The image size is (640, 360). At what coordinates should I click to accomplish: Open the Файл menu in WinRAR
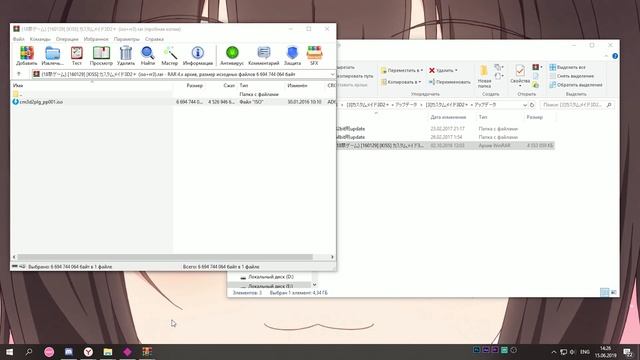[x=19, y=39]
